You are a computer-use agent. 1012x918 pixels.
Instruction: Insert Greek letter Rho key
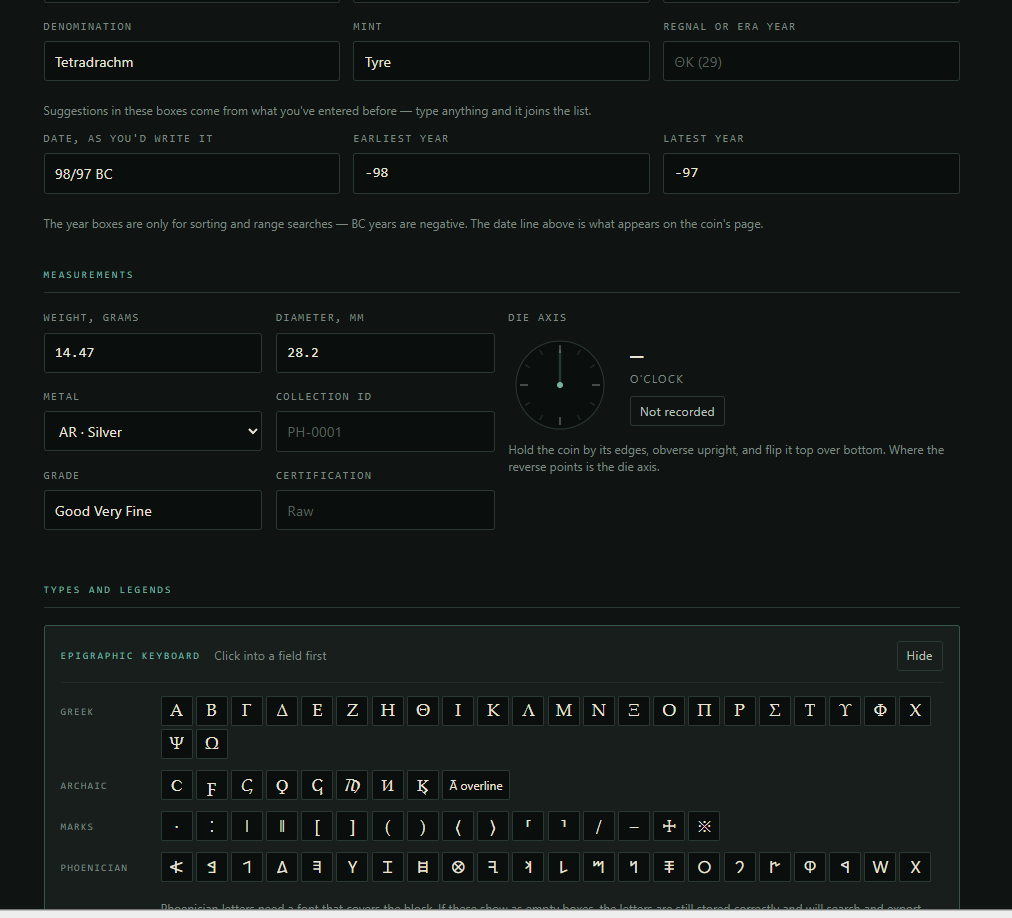(740, 711)
